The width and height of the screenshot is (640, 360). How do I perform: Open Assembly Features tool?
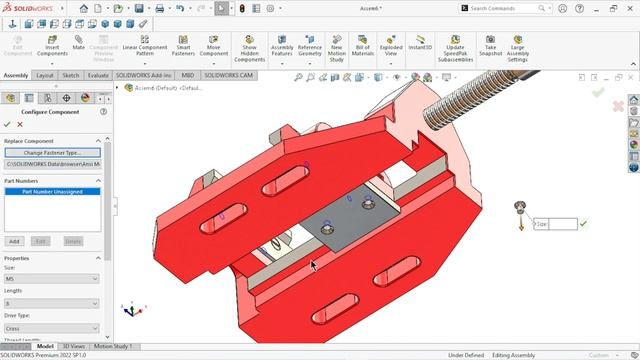(282, 45)
